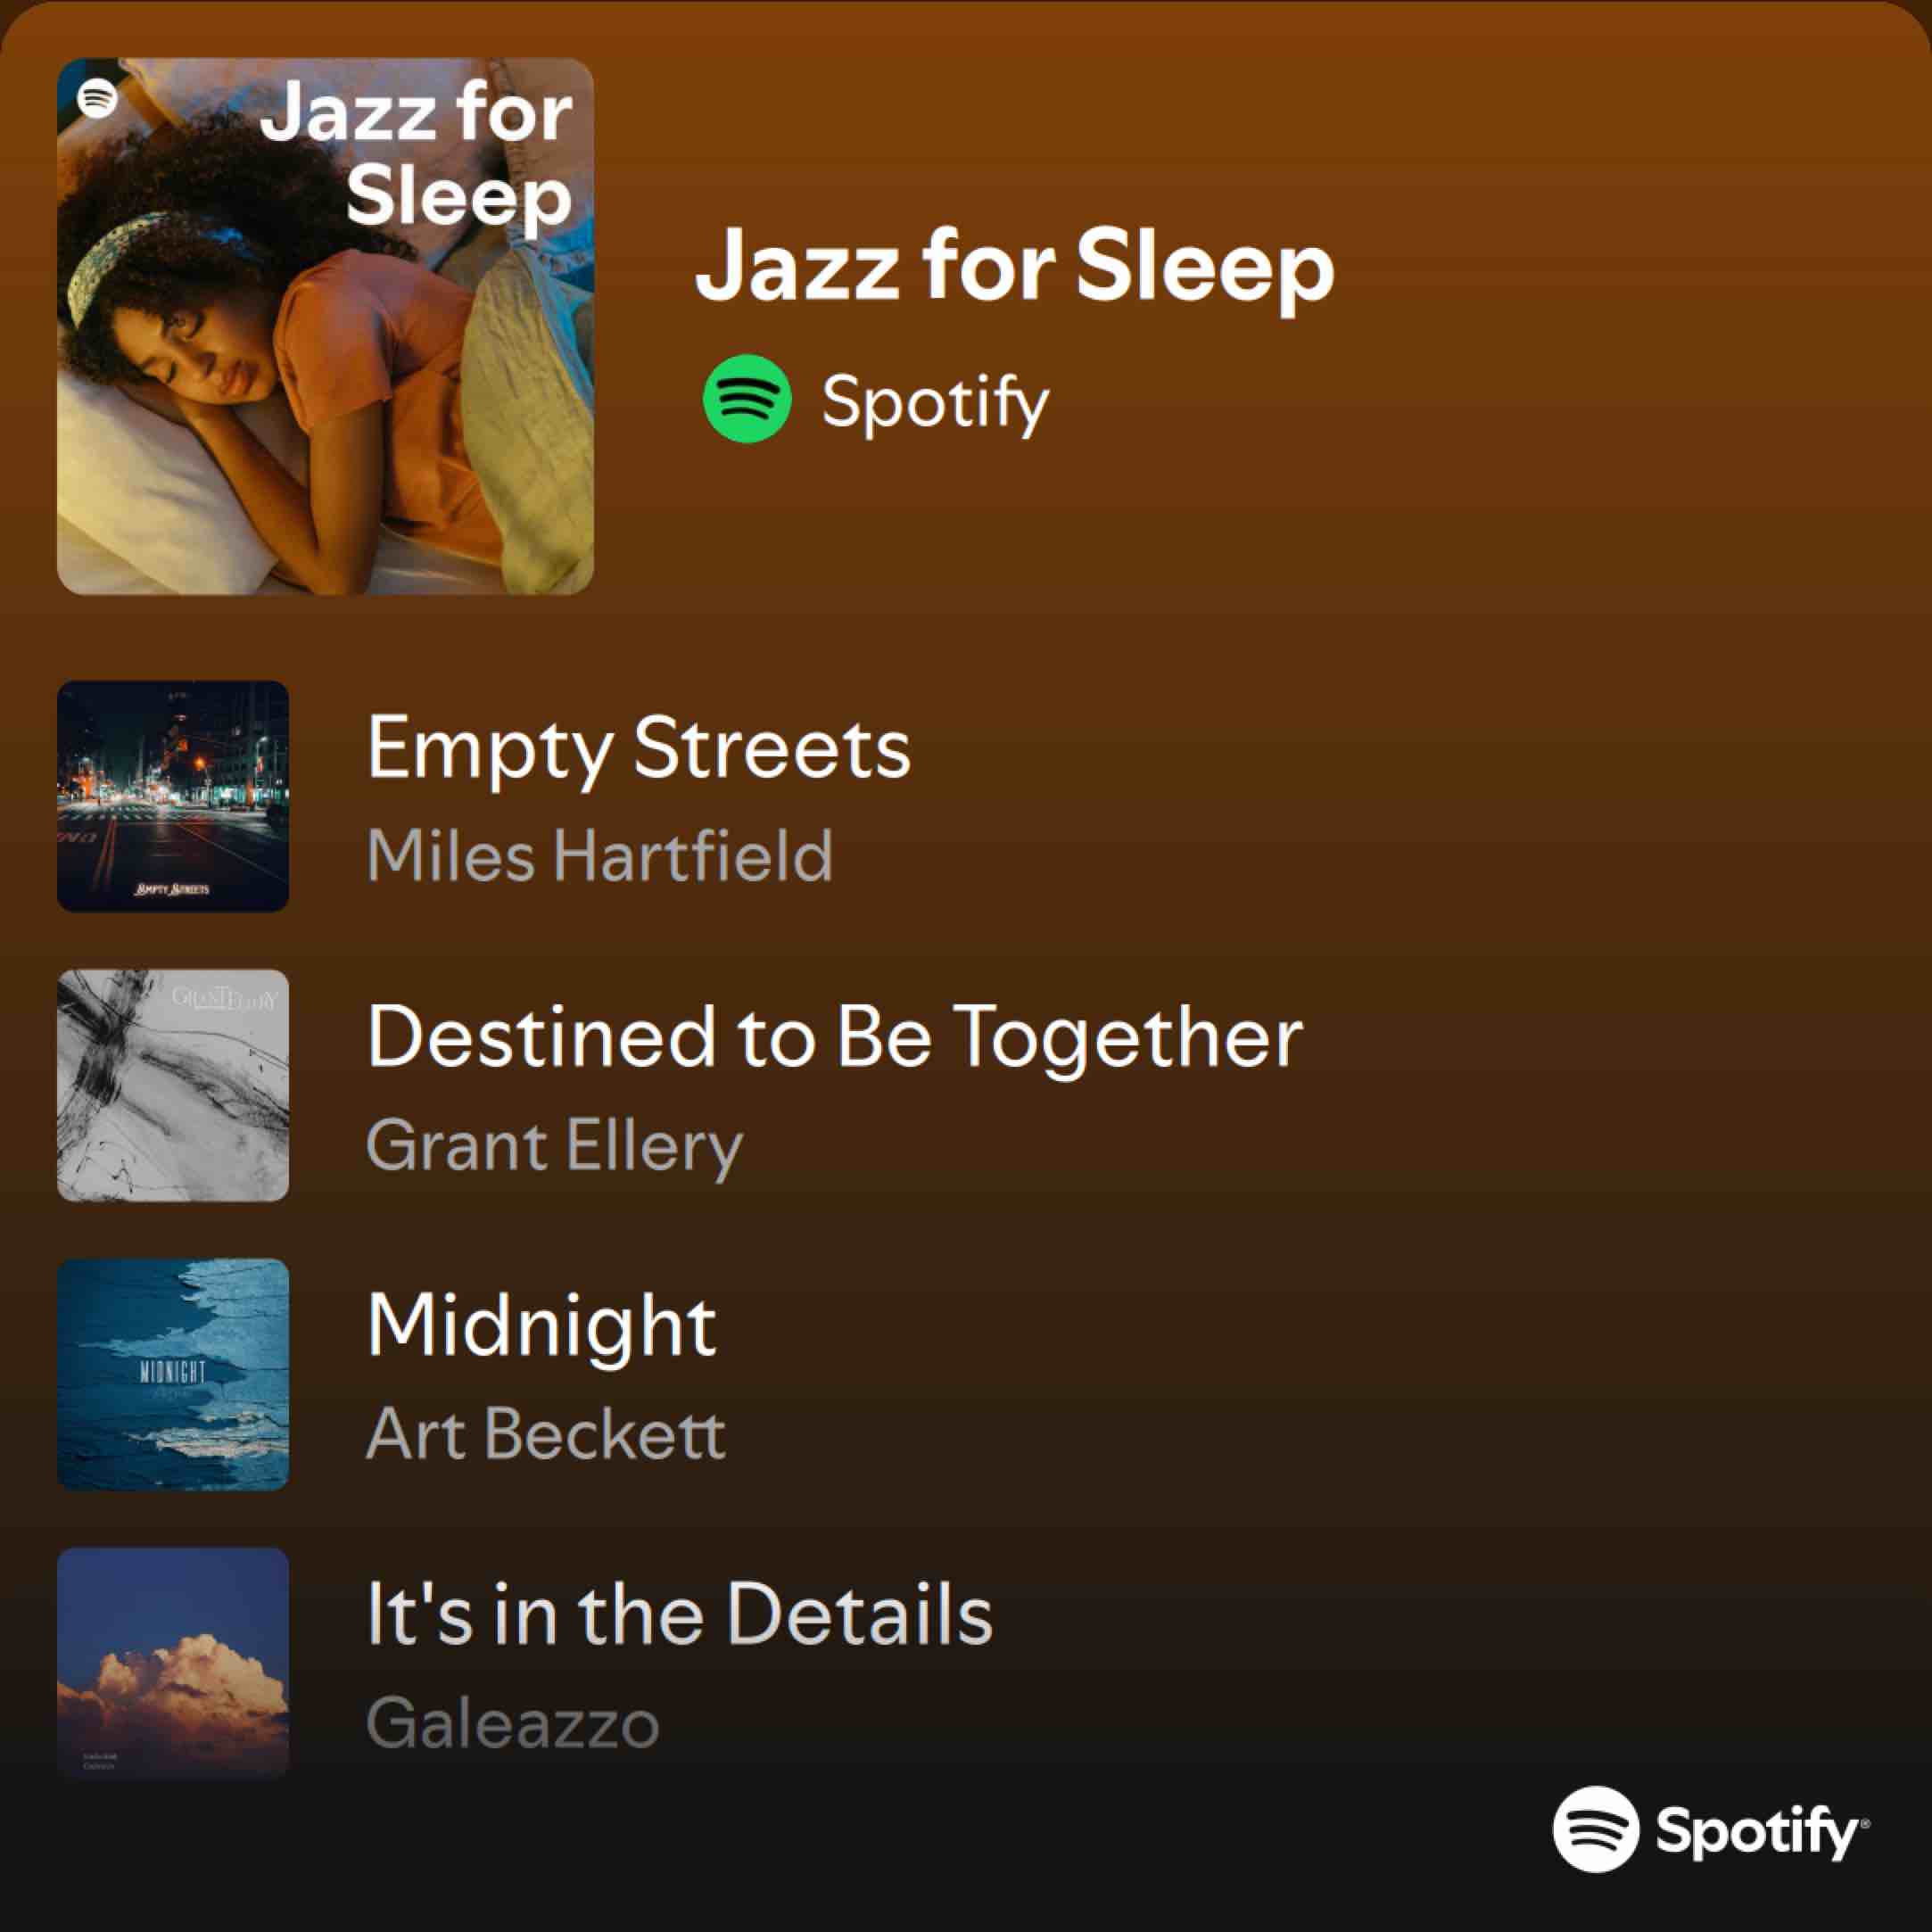Click the small Spotify icon on playlist cover
Screen dimensions: 1932x1932
(98, 98)
